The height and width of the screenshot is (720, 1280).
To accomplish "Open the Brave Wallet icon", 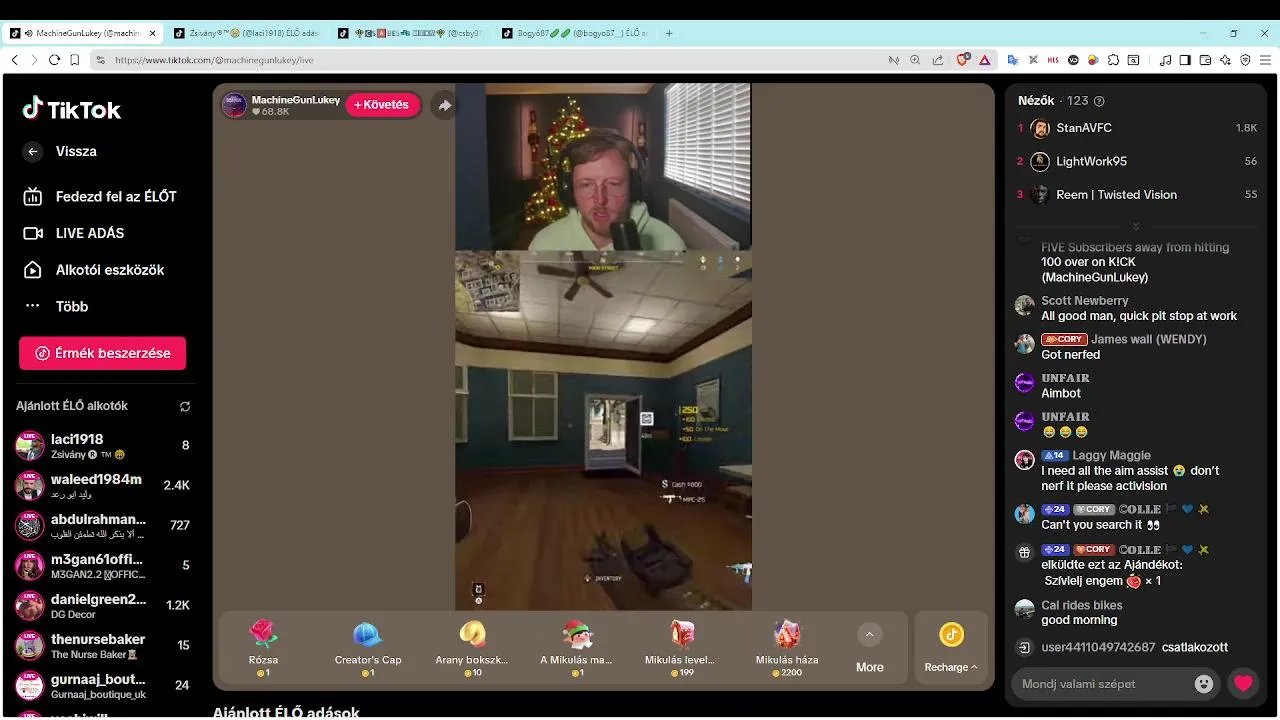I will pyautogui.click(x=1205, y=60).
